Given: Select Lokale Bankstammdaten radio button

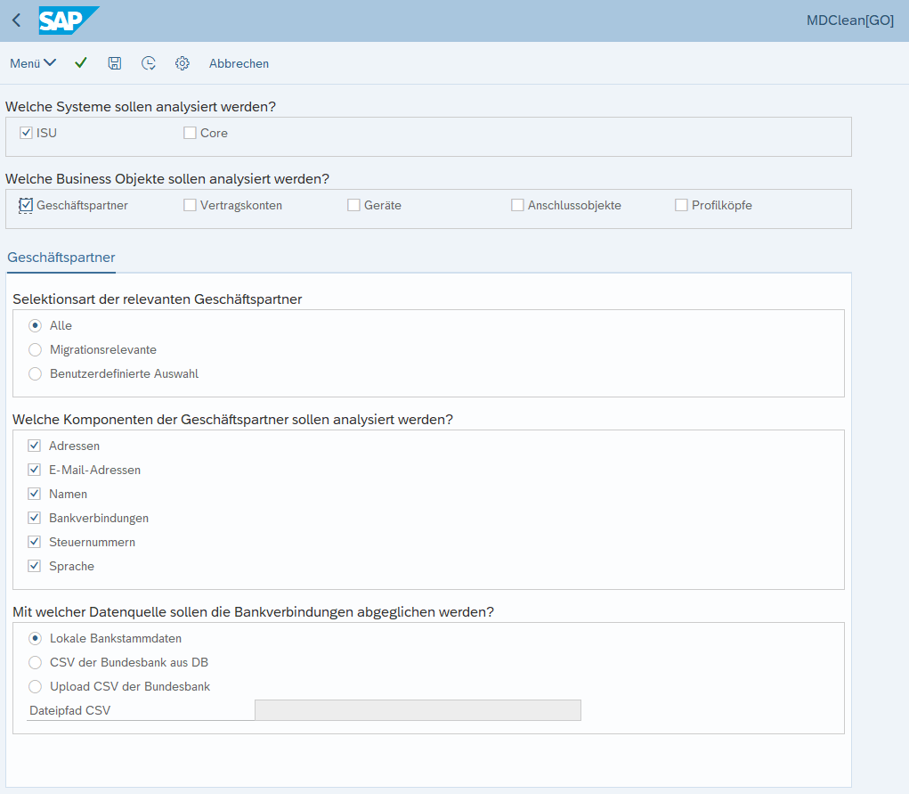Looking at the screenshot, I should point(35,638).
